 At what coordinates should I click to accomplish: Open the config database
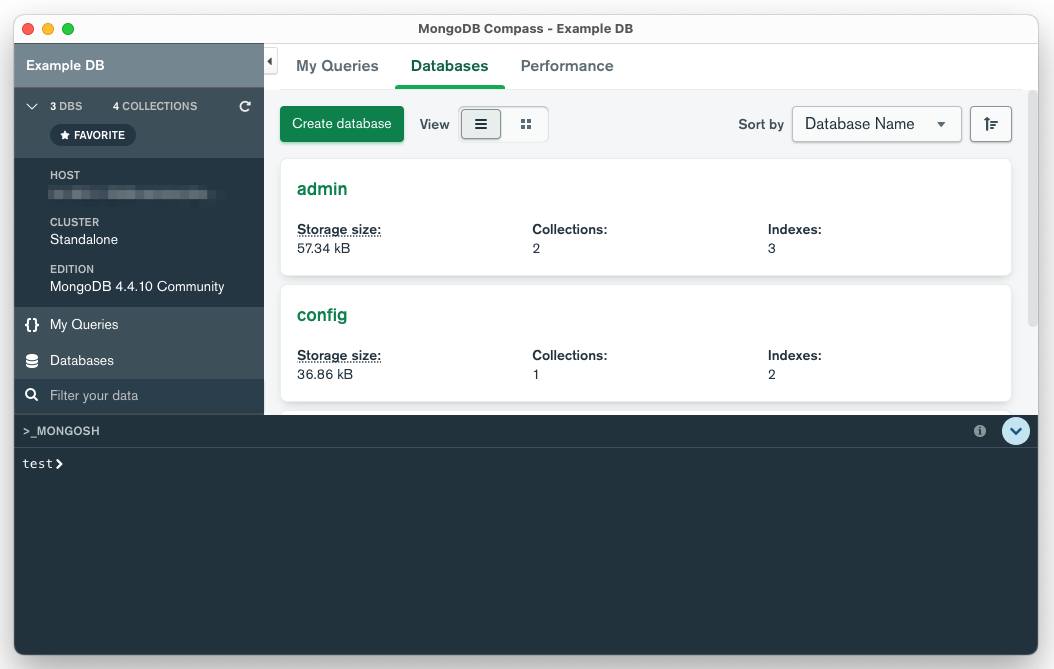pyautogui.click(x=322, y=315)
